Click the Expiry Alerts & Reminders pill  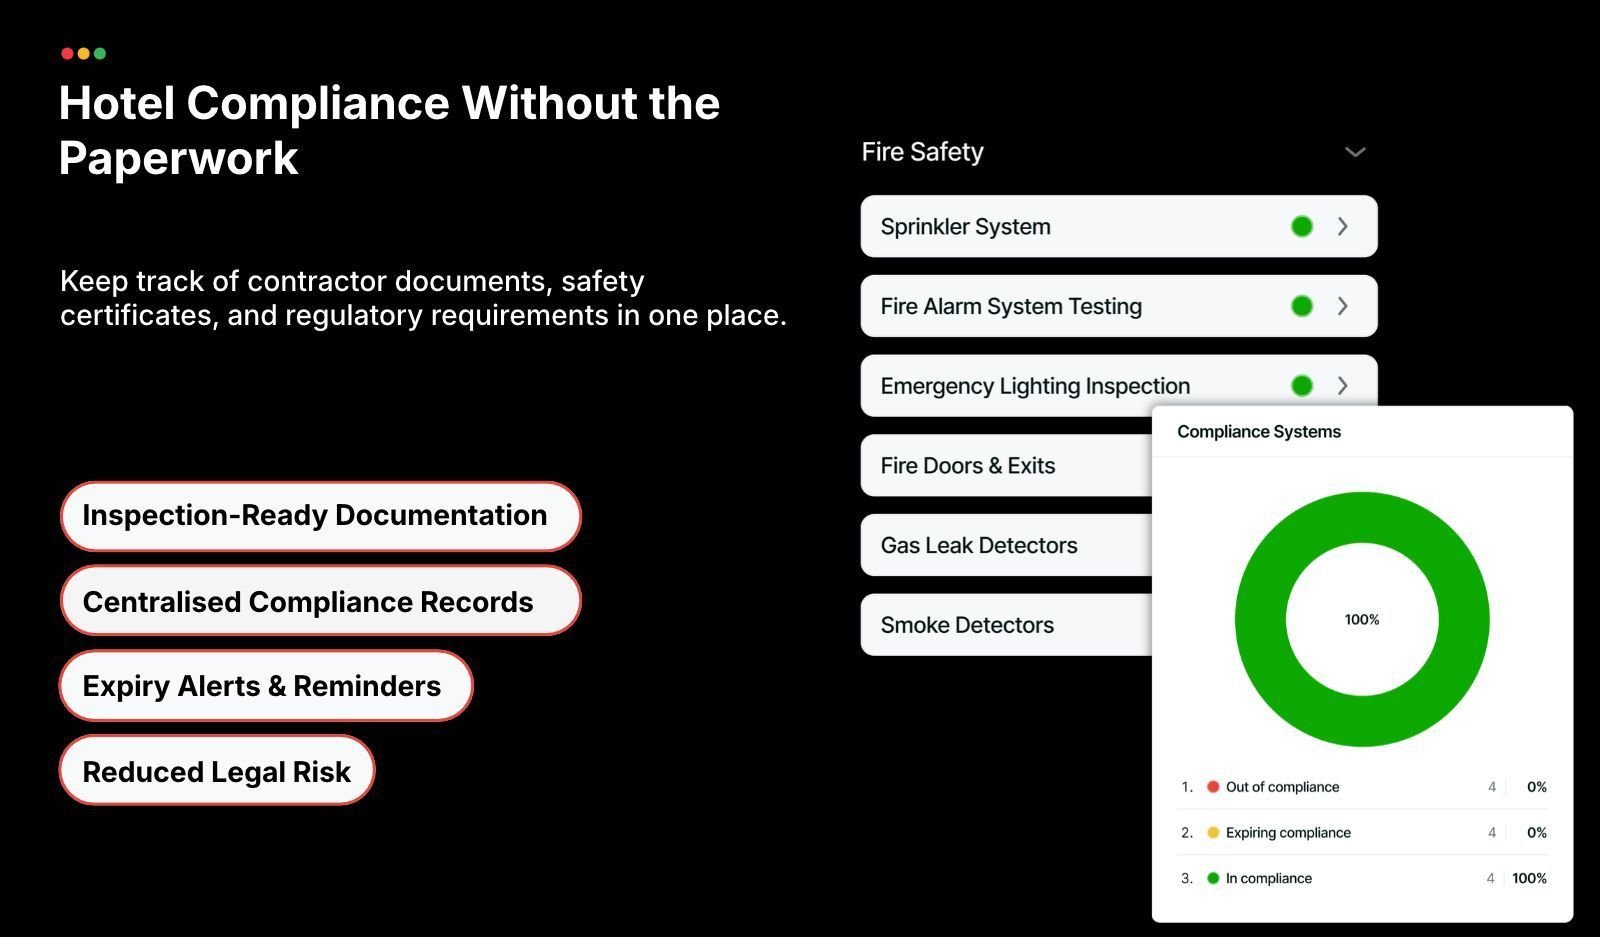266,686
